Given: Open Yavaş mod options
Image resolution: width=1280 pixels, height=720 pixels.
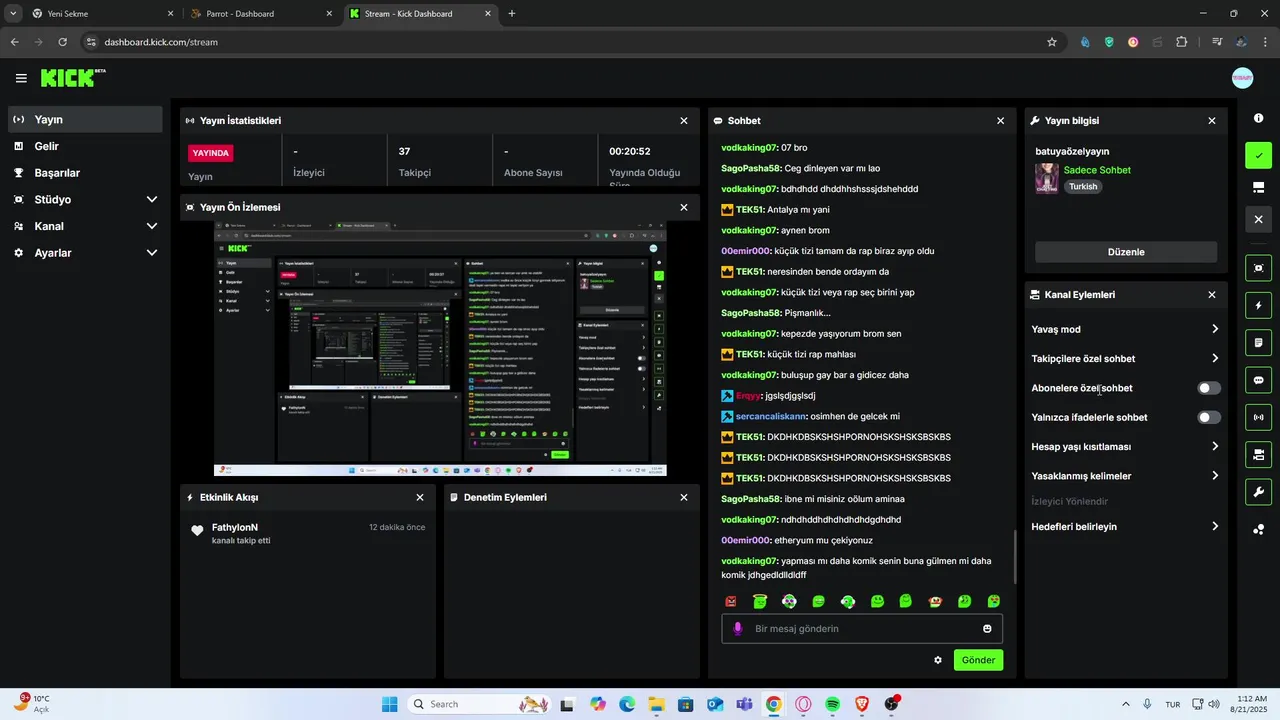Looking at the screenshot, I should (1126, 329).
